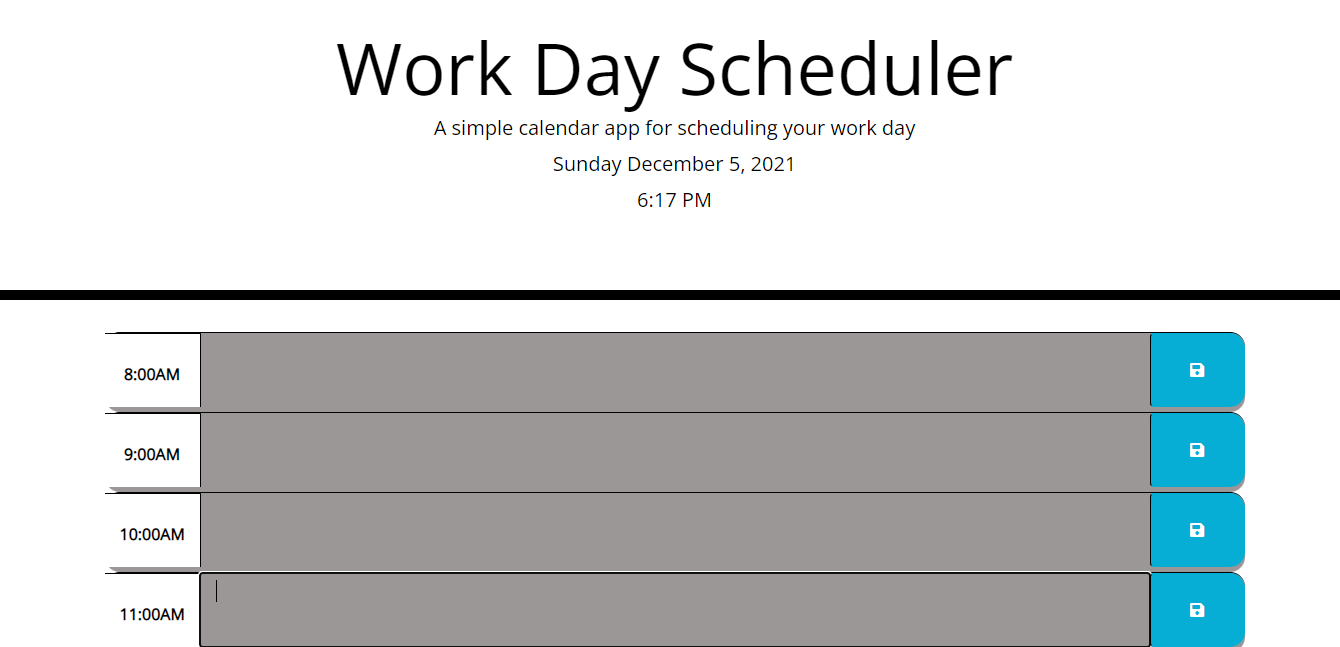Viewport: 1340px width, 647px height.
Task: Click the 11:00AM time label
Action: (152, 613)
